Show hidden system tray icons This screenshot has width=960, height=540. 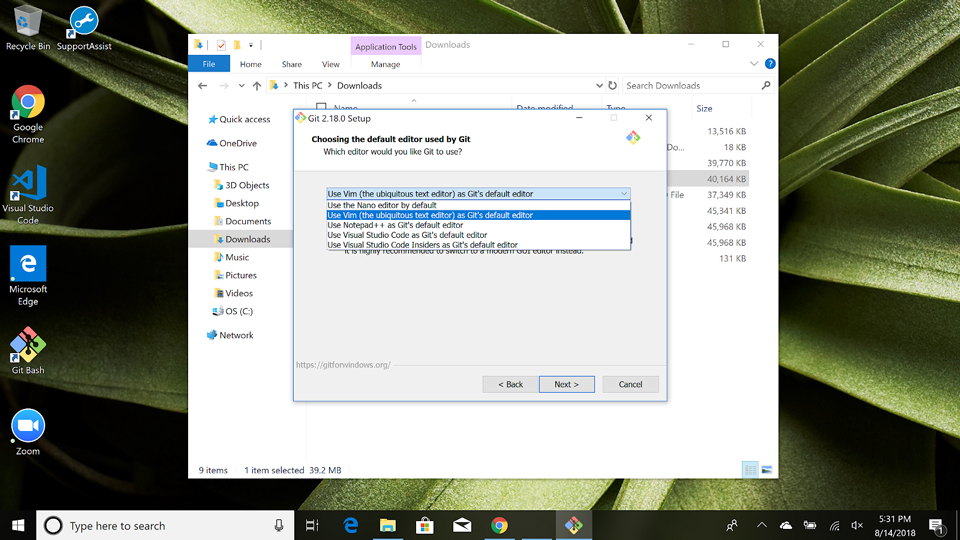pyautogui.click(x=762, y=525)
